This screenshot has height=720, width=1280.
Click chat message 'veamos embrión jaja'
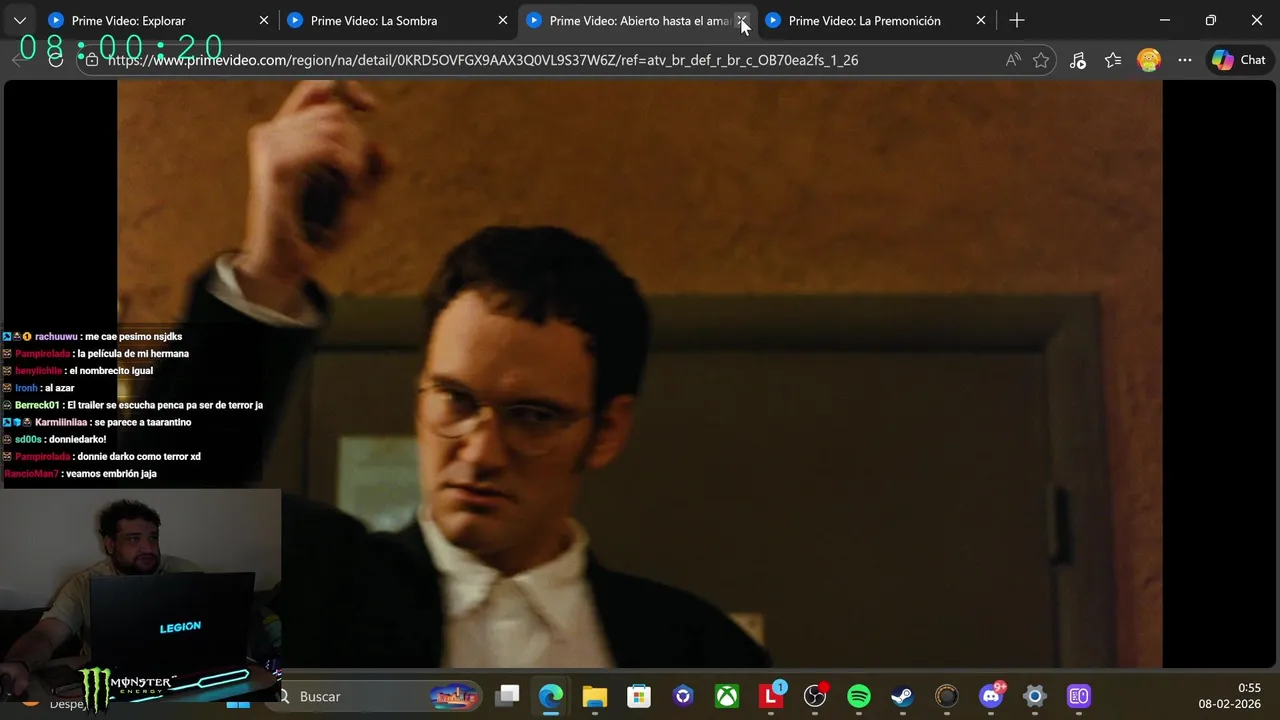(112, 473)
